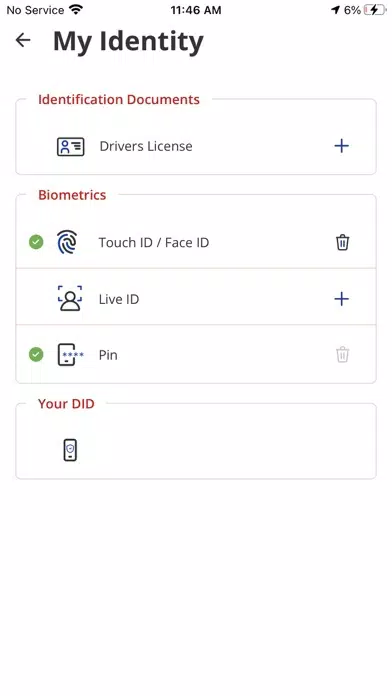Screen dimensions: 392x696
Task: Tap the phone shield DID icon
Action: click(x=70, y=450)
